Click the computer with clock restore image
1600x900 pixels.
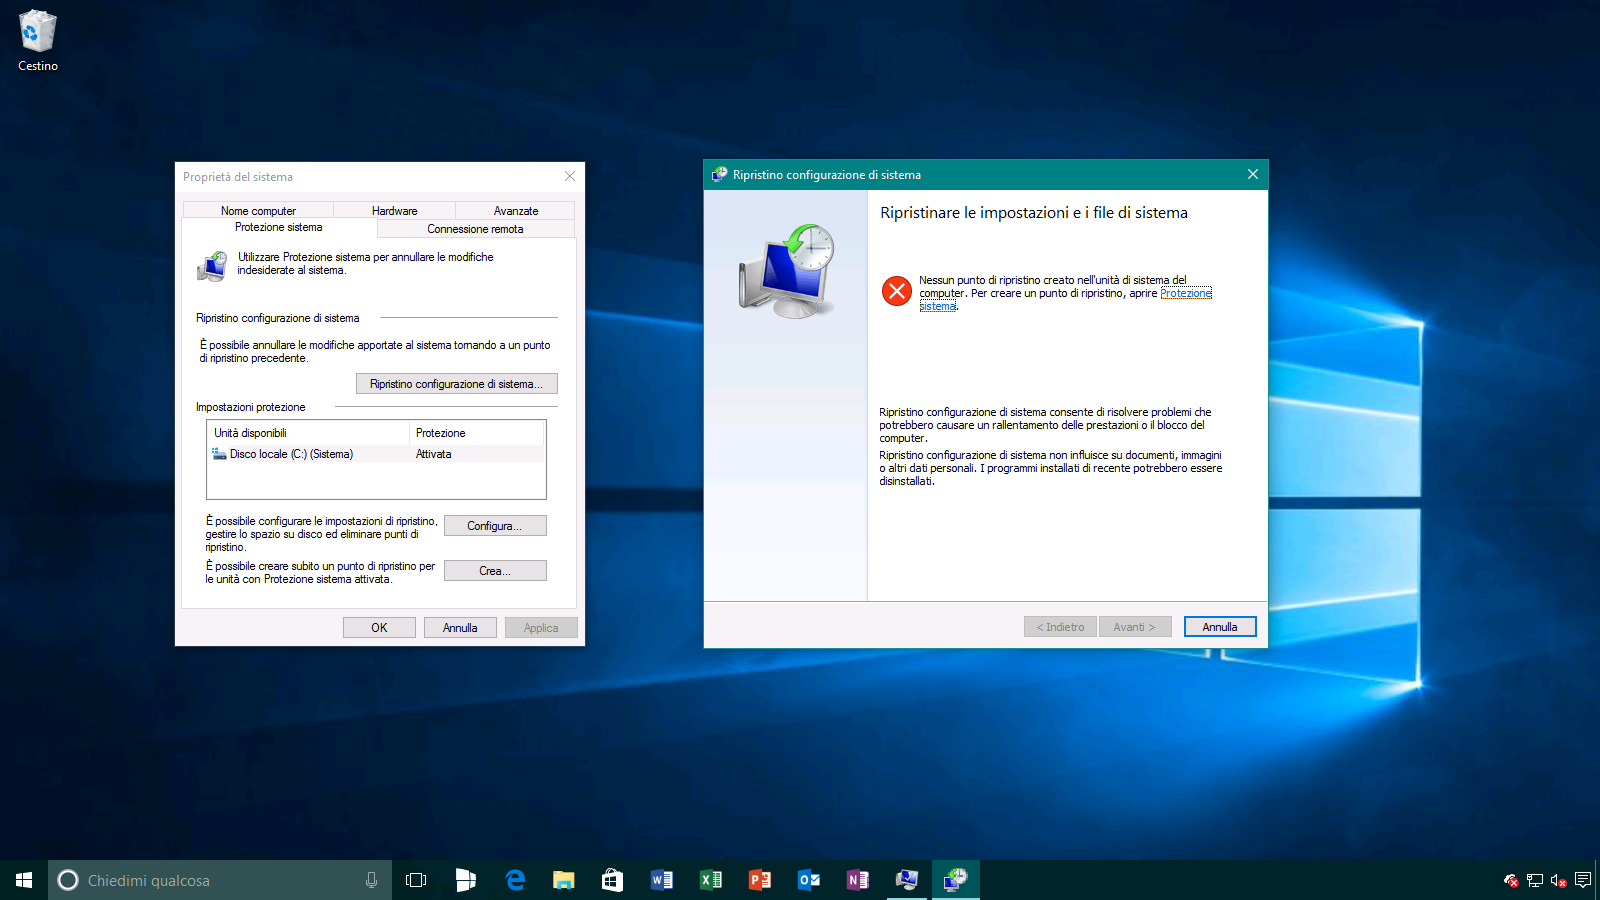tap(787, 271)
